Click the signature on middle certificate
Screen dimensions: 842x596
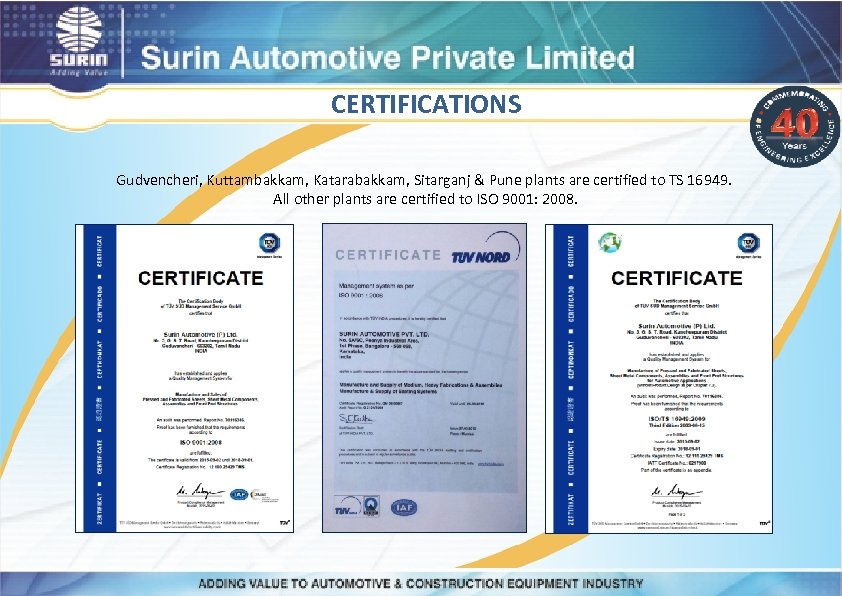[357, 418]
